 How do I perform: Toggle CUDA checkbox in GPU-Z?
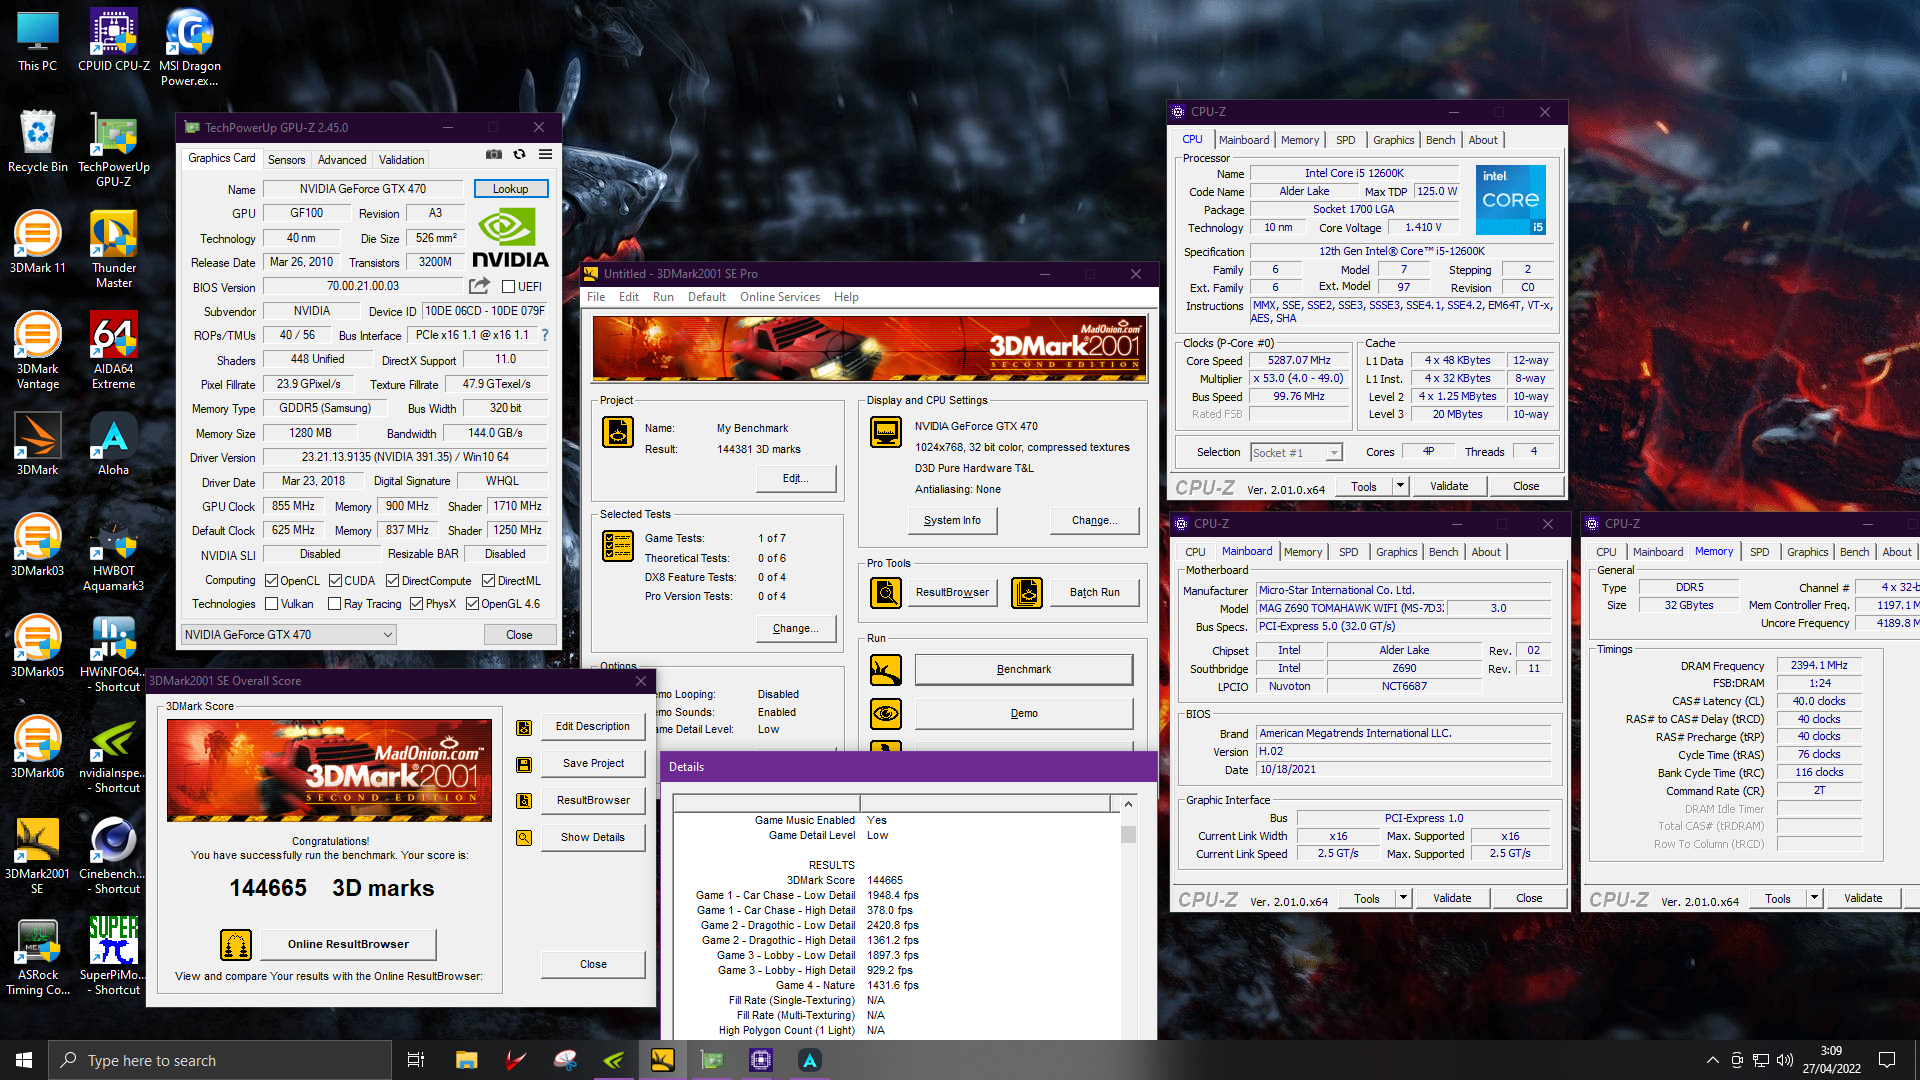(335, 581)
